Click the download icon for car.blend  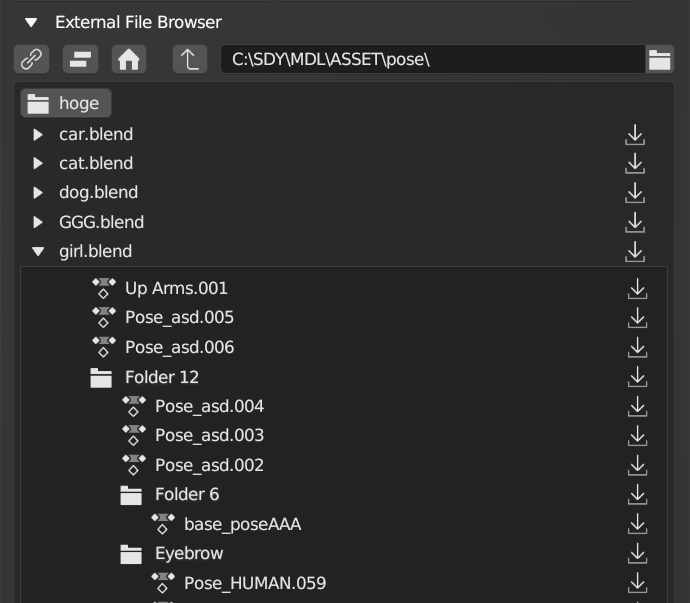634,135
